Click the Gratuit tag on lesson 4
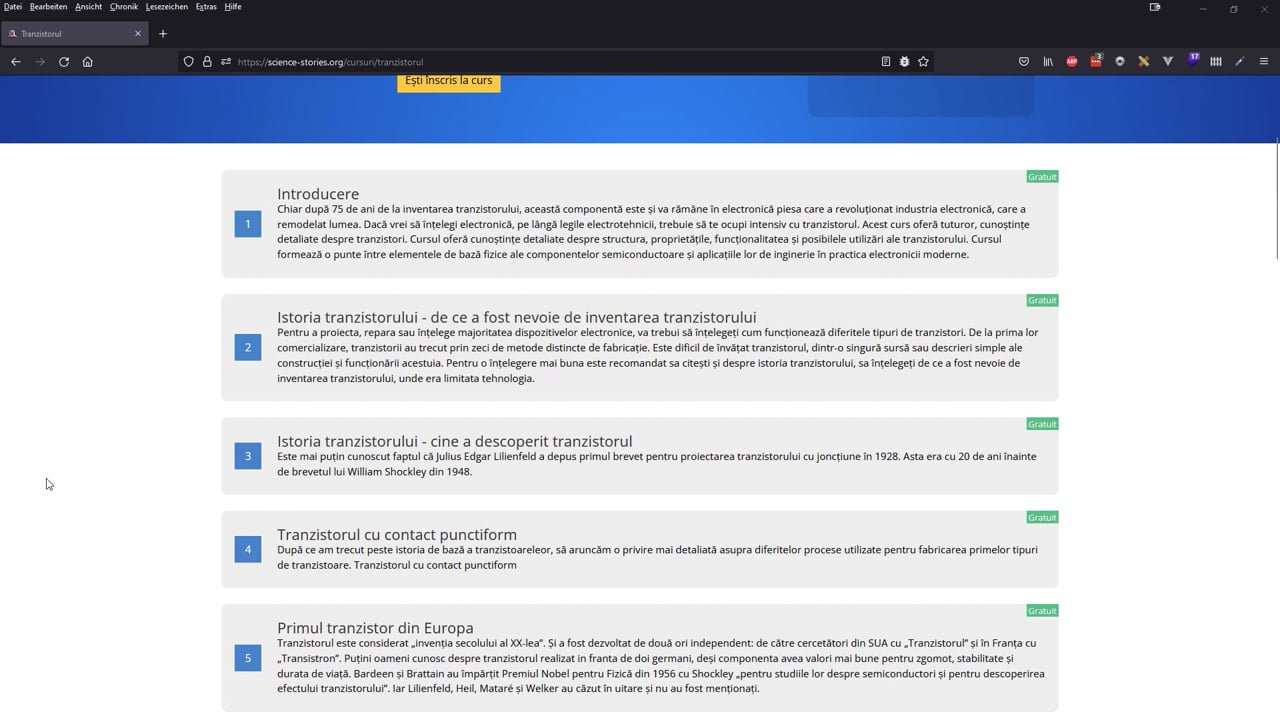 click(1042, 518)
